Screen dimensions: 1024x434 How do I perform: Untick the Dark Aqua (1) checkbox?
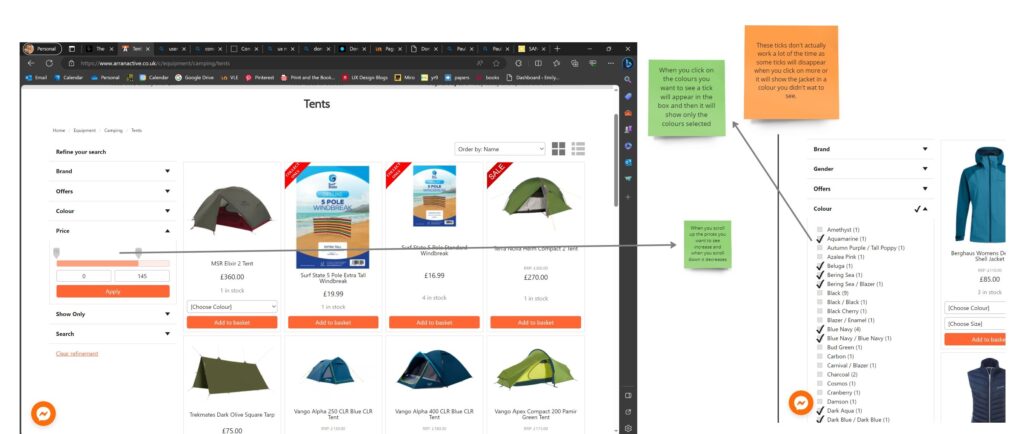click(820, 411)
